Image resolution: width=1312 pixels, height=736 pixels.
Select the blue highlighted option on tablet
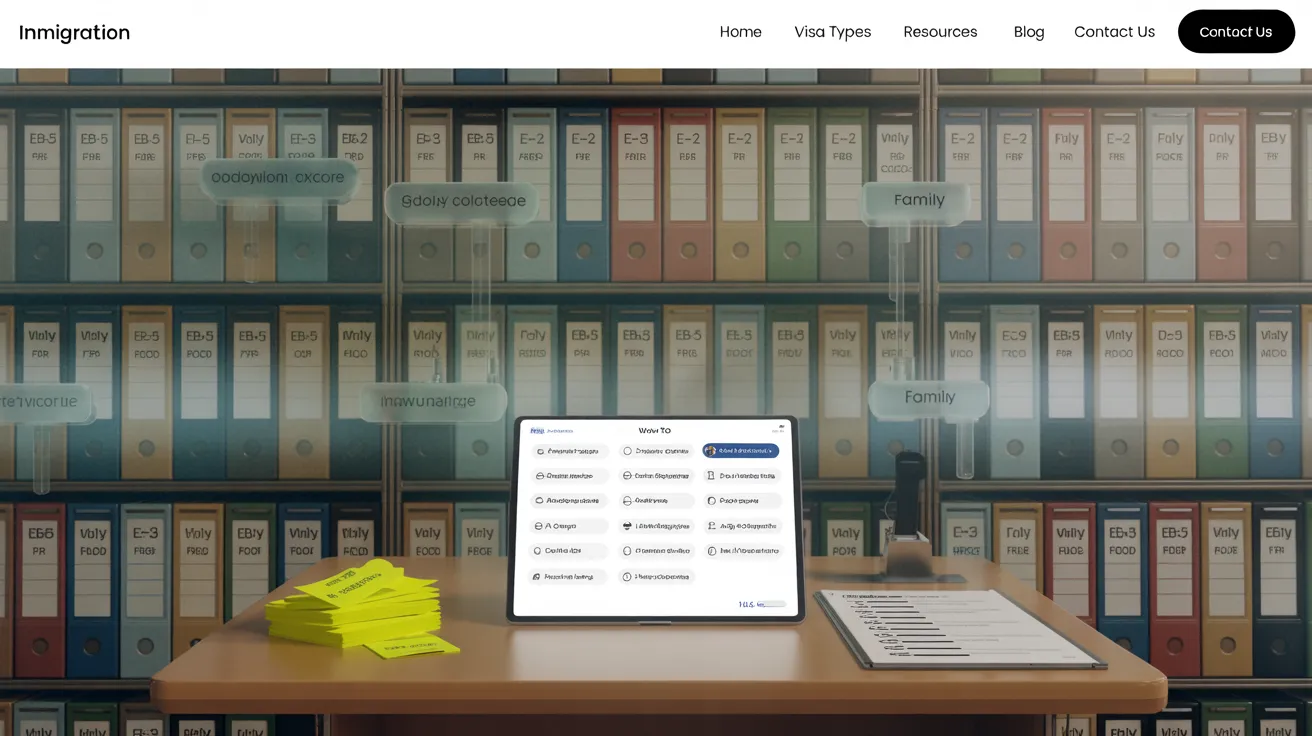click(x=740, y=451)
